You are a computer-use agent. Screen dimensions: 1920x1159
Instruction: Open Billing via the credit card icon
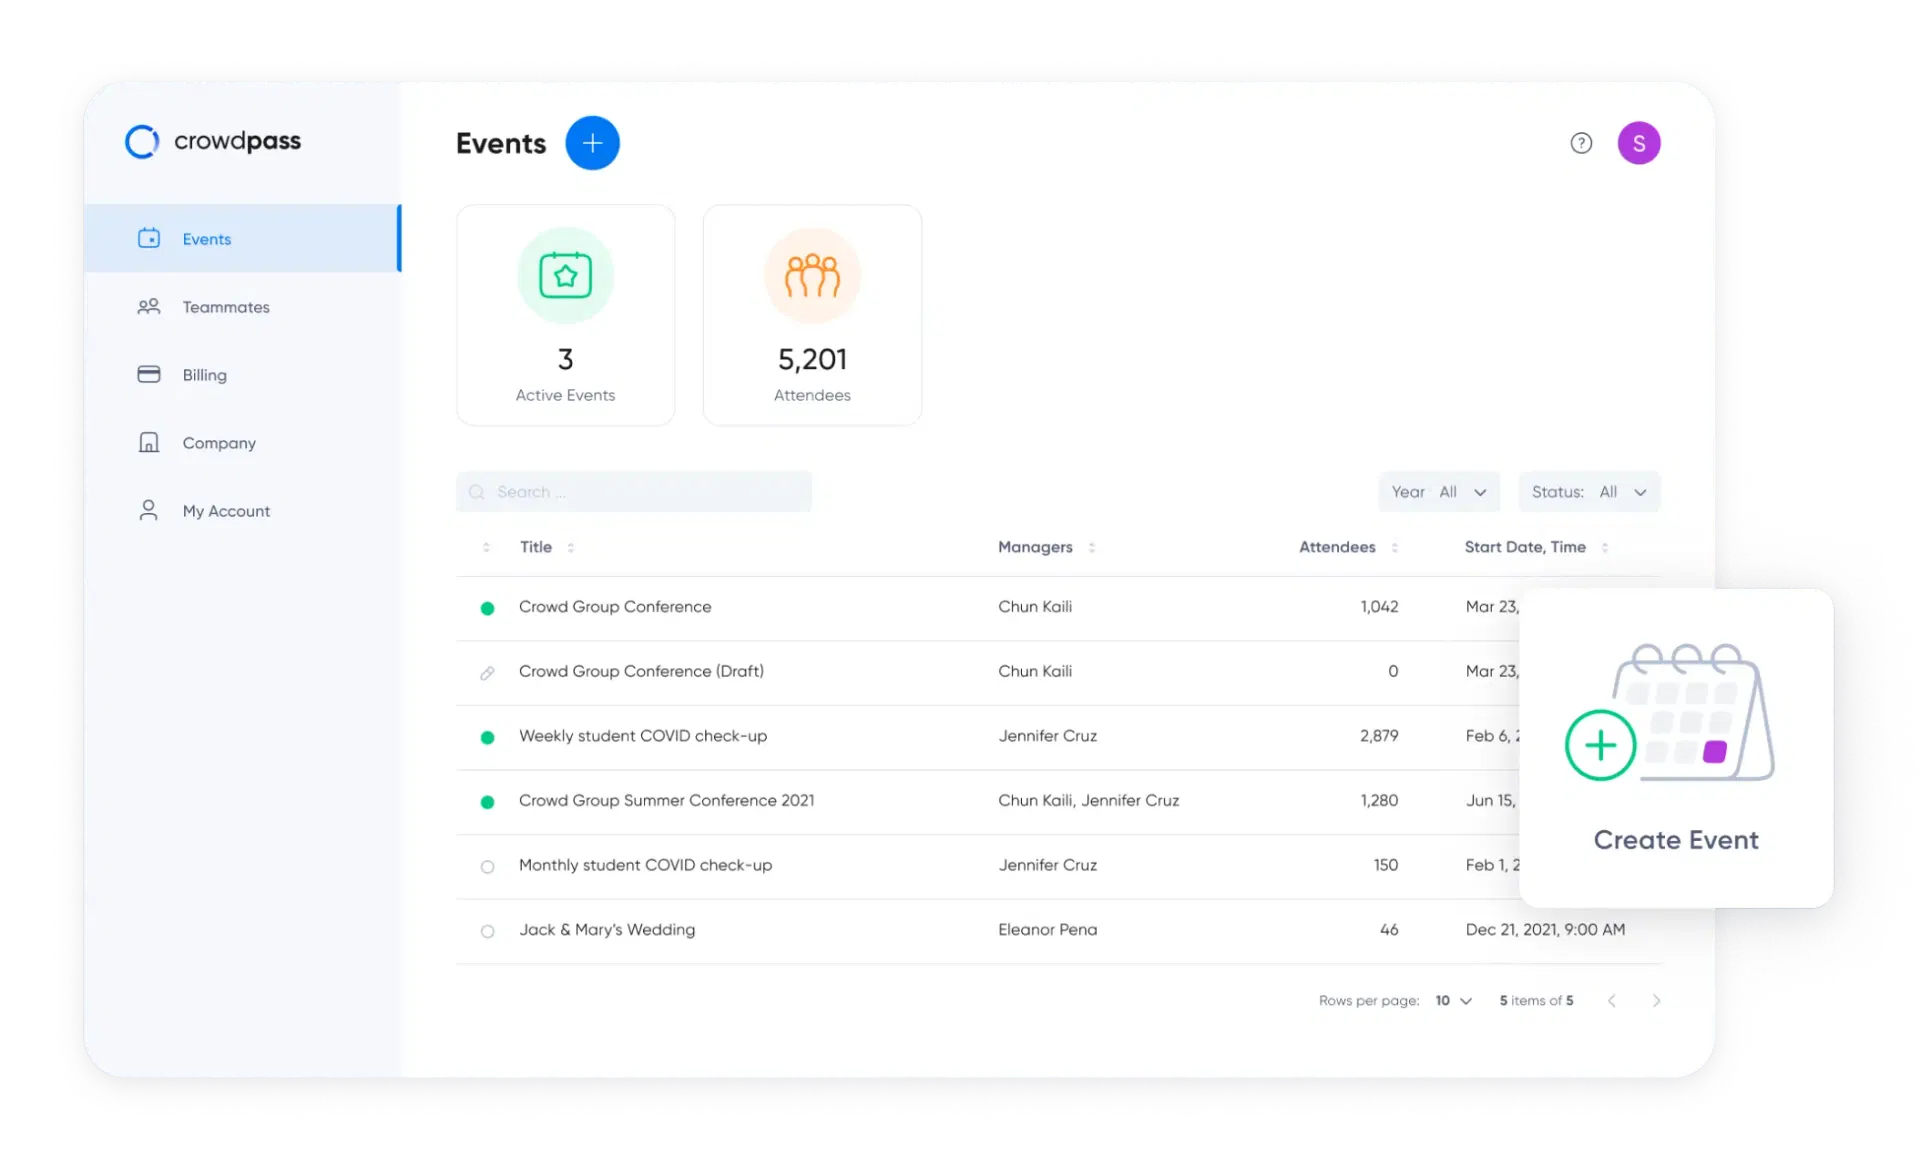click(x=148, y=374)
